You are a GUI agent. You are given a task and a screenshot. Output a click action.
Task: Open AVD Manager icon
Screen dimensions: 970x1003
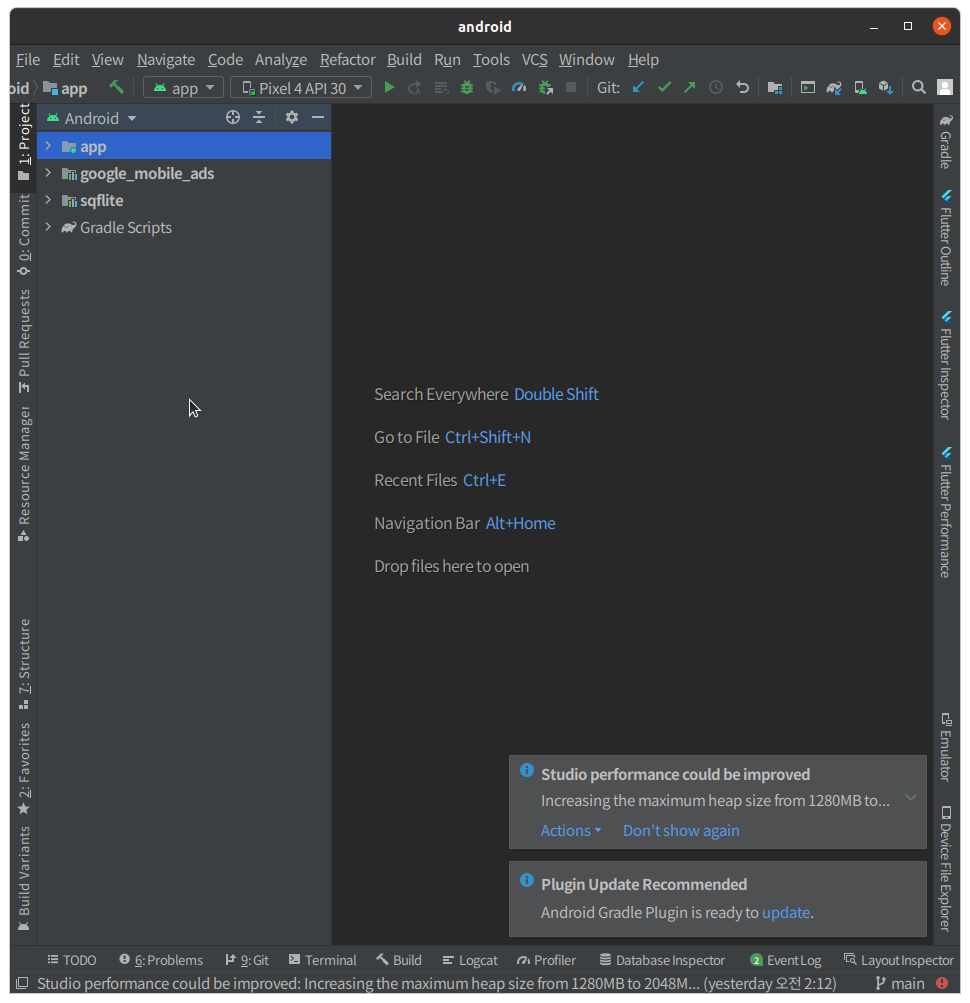coord(860,88)
